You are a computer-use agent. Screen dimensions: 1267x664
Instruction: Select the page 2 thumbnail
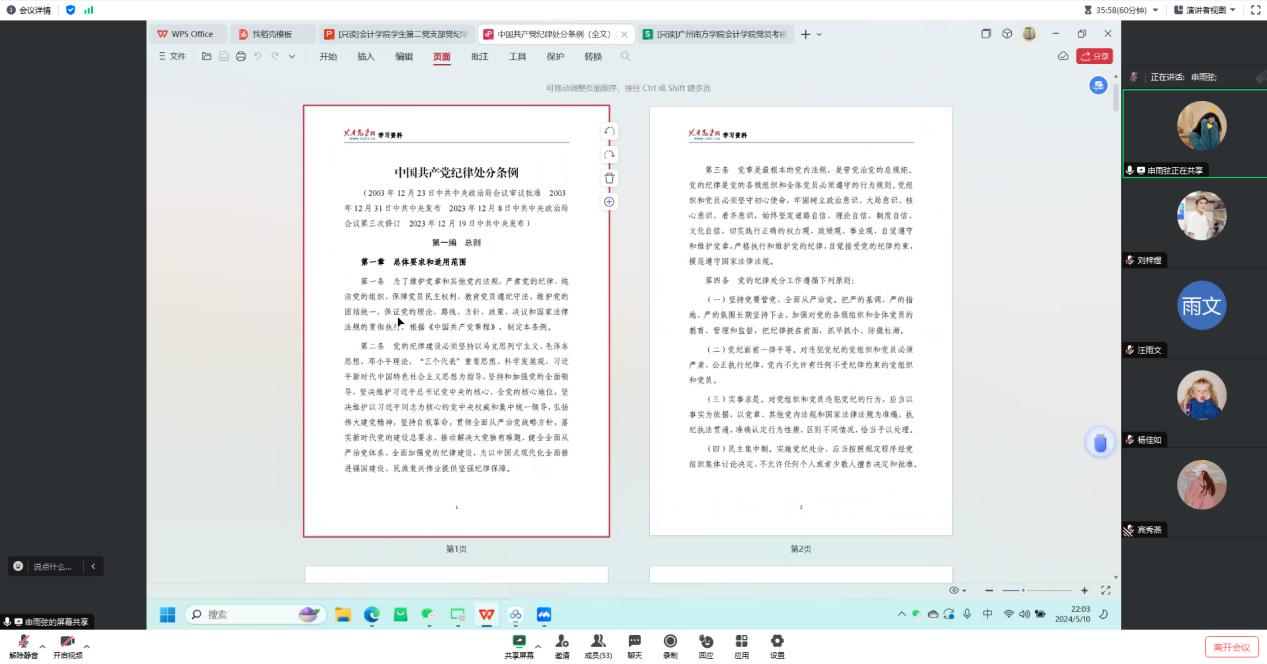pyautogui.click(x=800, y=320)
